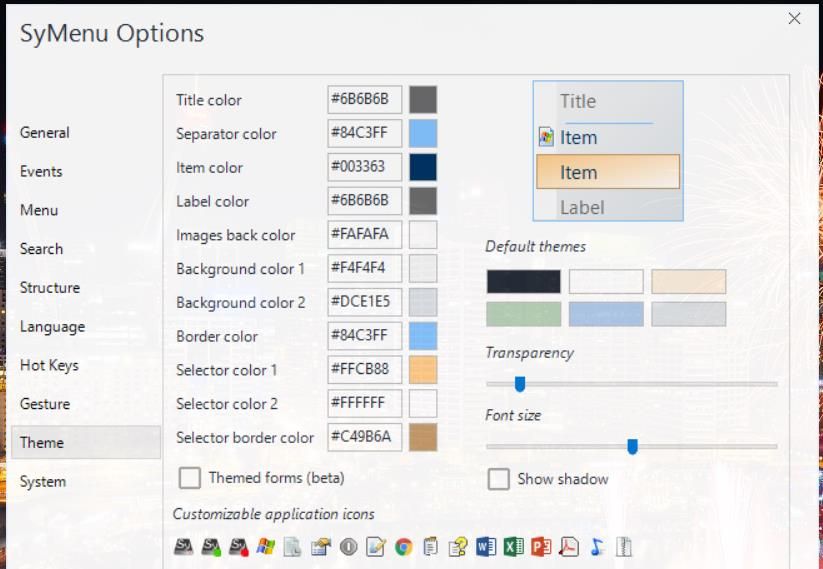Choose the SyMenu icon with red badge

click(239, 547)
